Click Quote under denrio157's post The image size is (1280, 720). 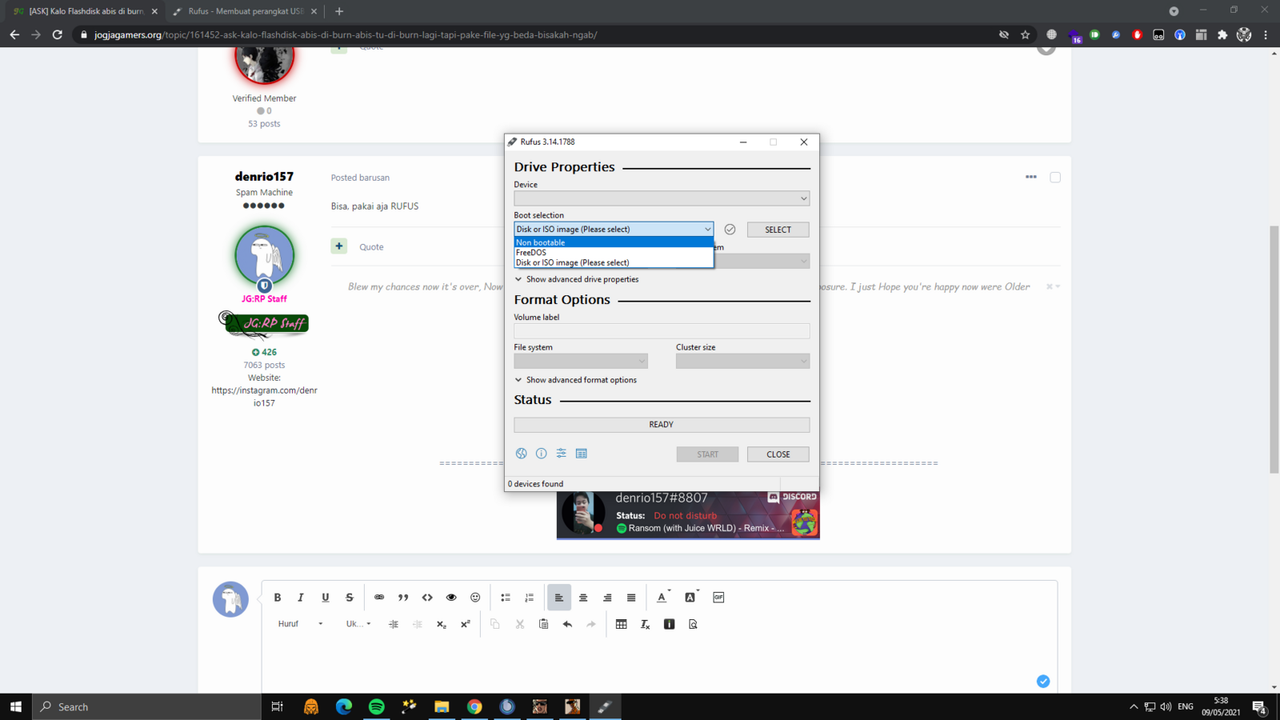(371, 247)
